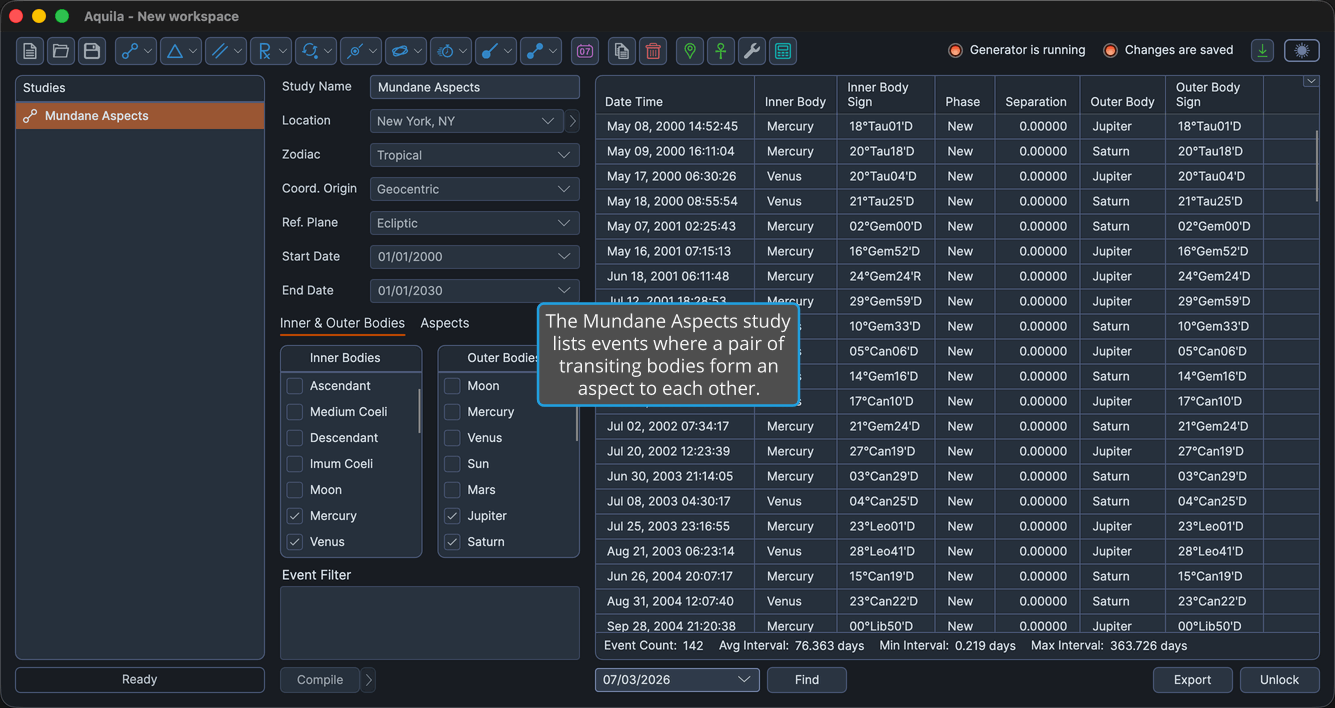Toggle the light theme sun icon
Screen dimensions: 1335x708
tap(1302, 51)
